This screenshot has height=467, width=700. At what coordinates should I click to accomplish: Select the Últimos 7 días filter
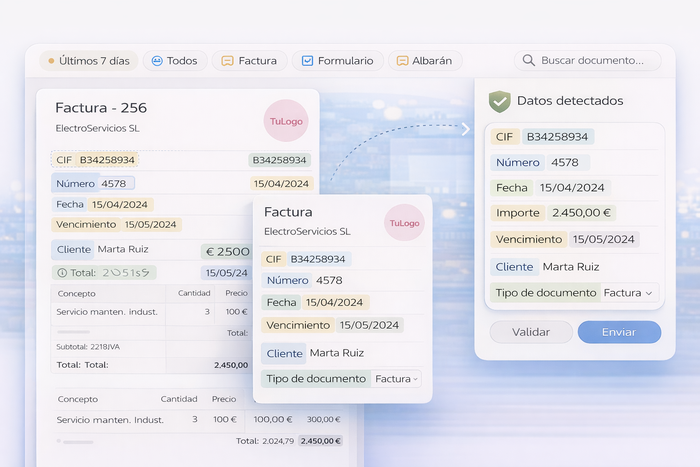(89, 61)
